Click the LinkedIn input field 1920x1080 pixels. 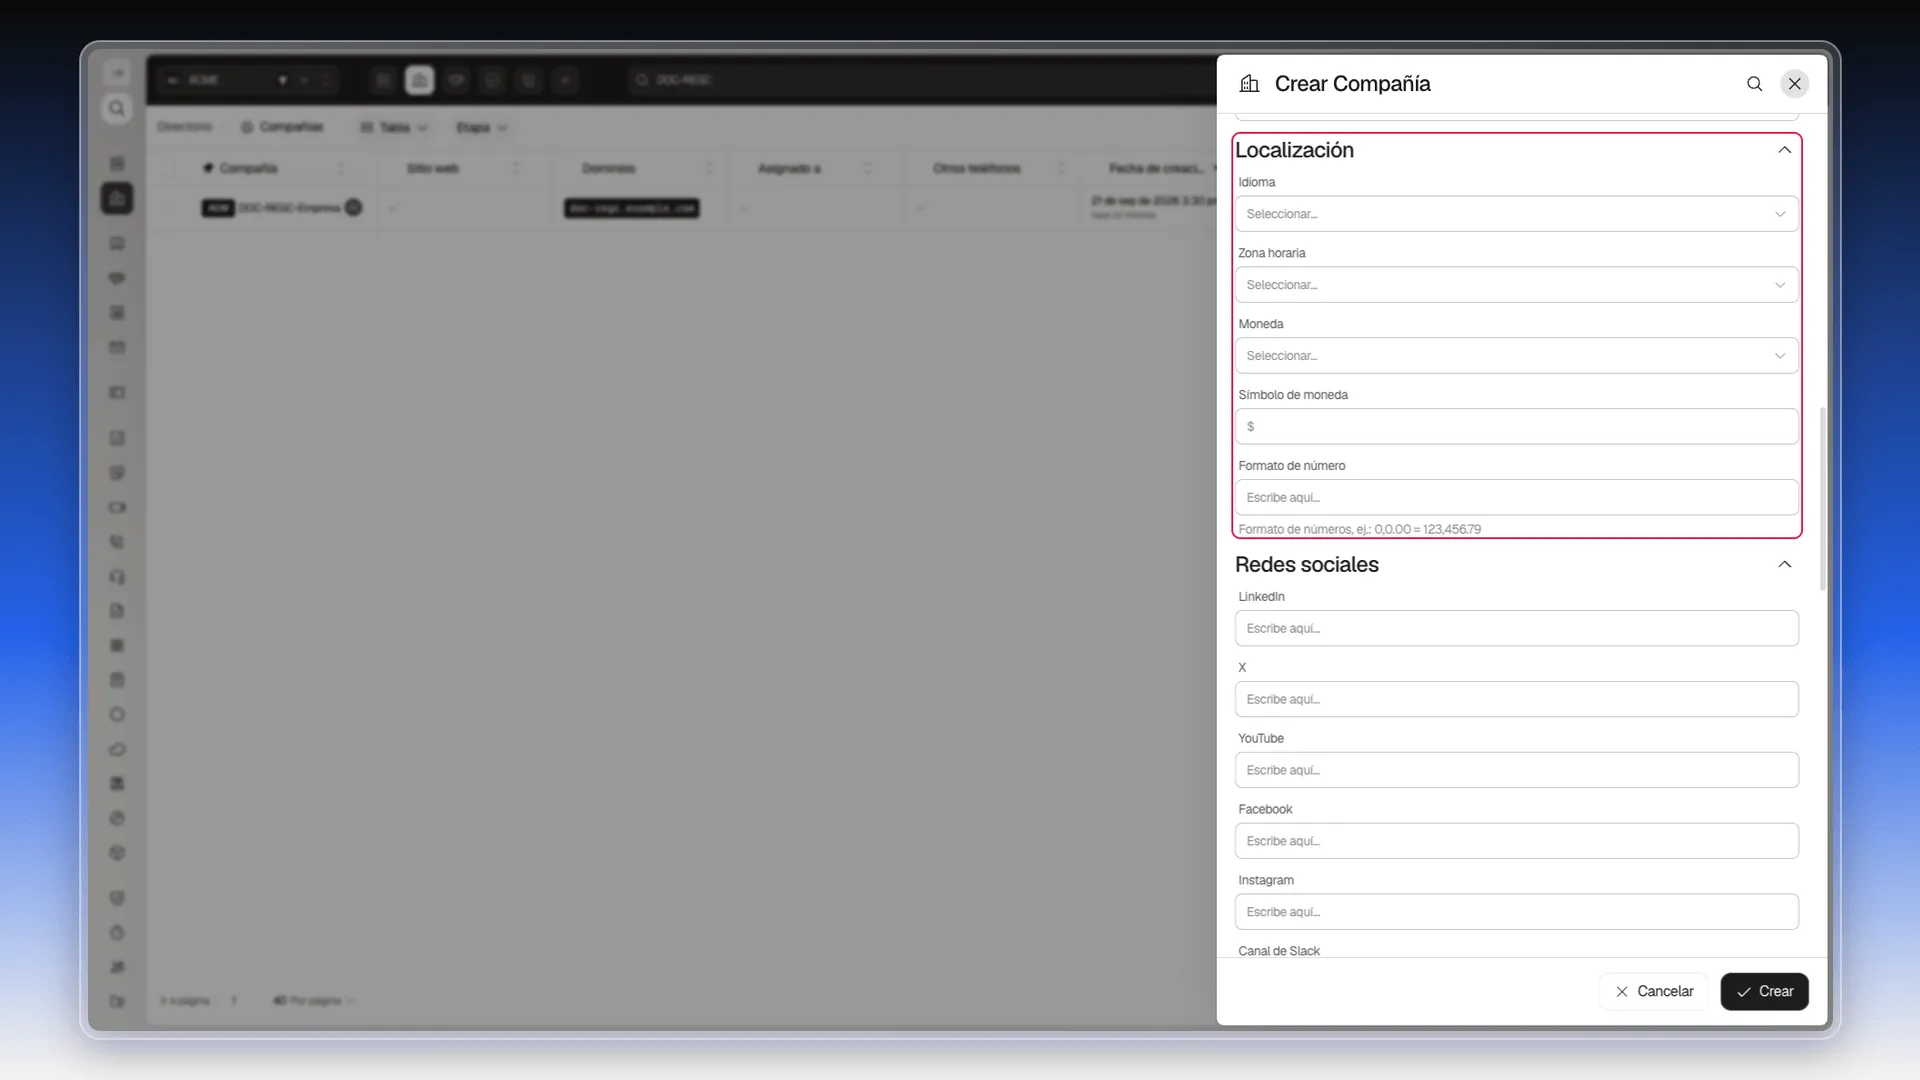pyautogui.click(x=1516, y=629)
